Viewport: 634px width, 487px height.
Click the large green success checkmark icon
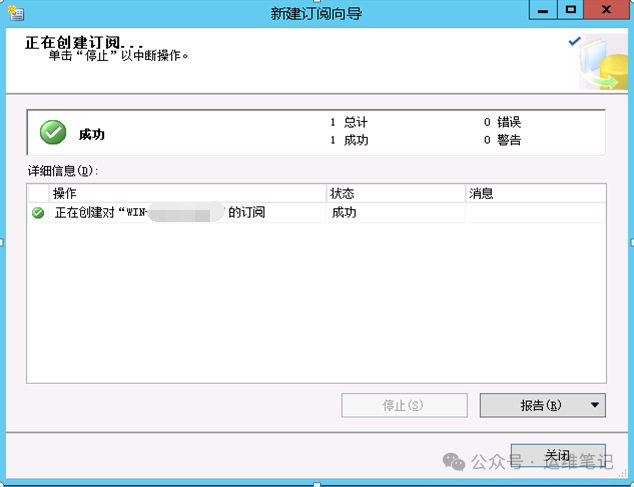click(x=53, y=132)
